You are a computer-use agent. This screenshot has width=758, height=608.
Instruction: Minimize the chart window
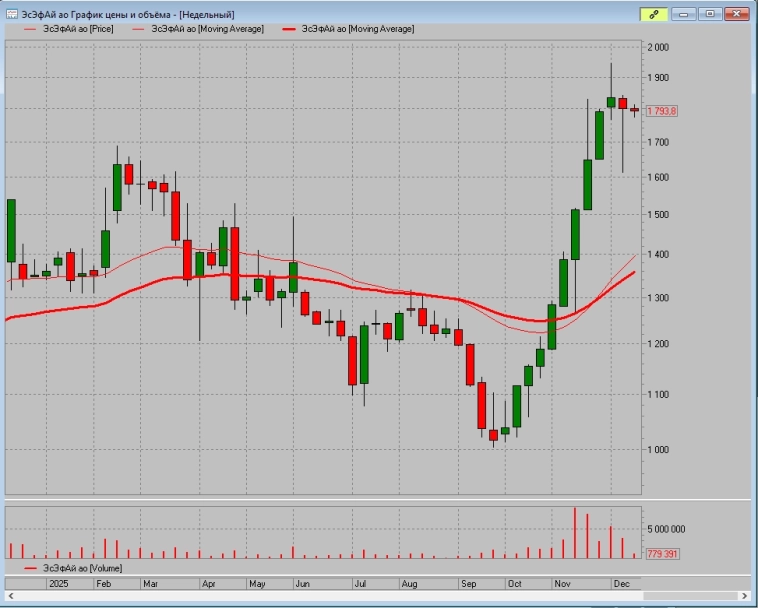[x=684, y=14]
